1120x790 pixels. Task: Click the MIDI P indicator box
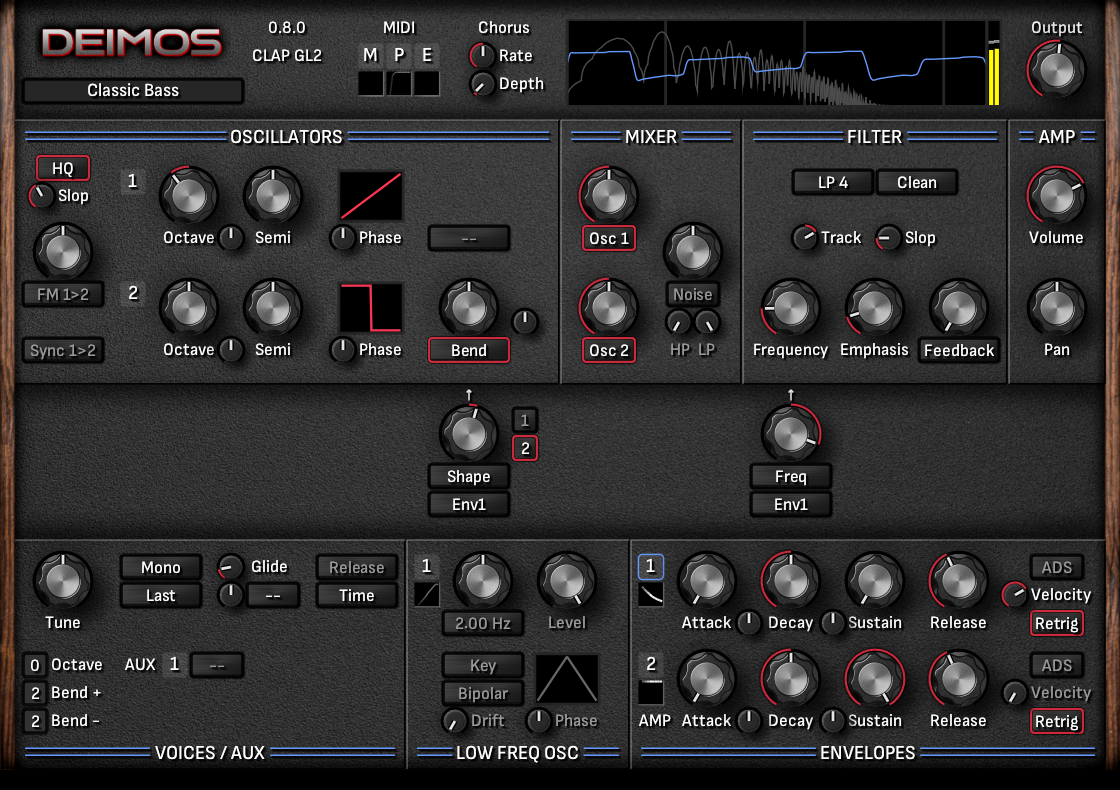(x=399, y=84)
